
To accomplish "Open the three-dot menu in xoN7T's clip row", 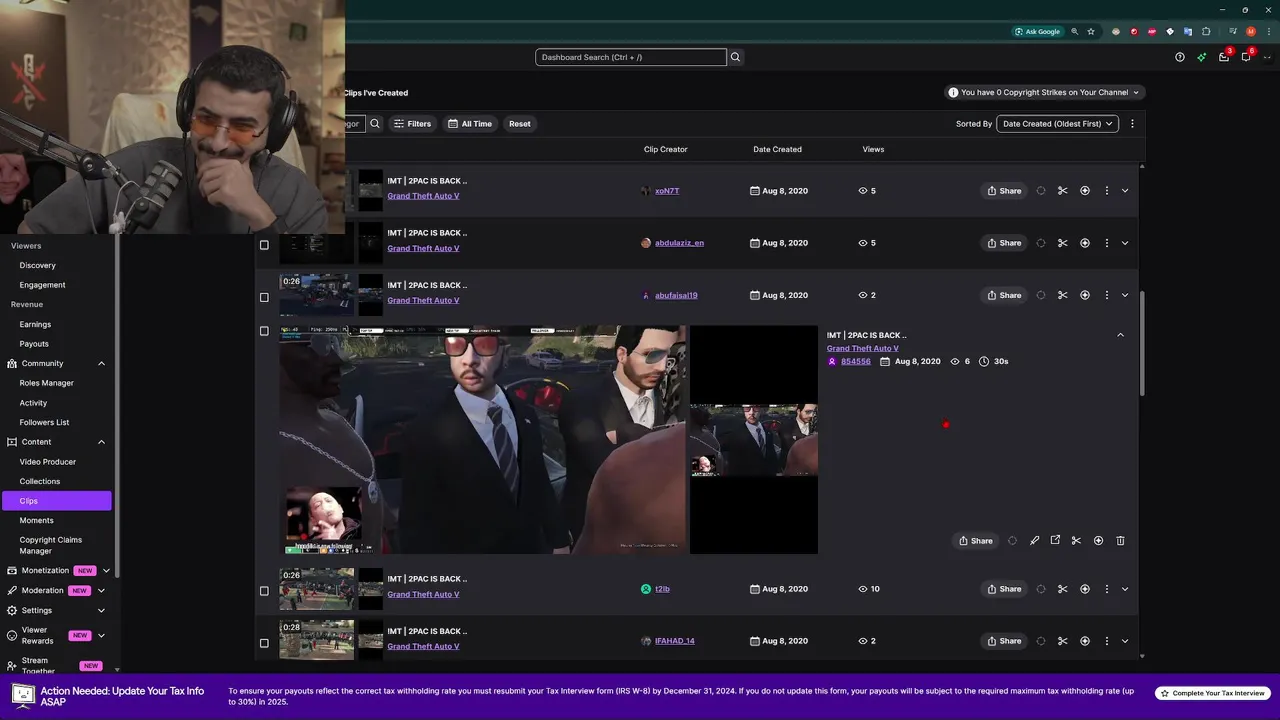I will pos(1106,191).
